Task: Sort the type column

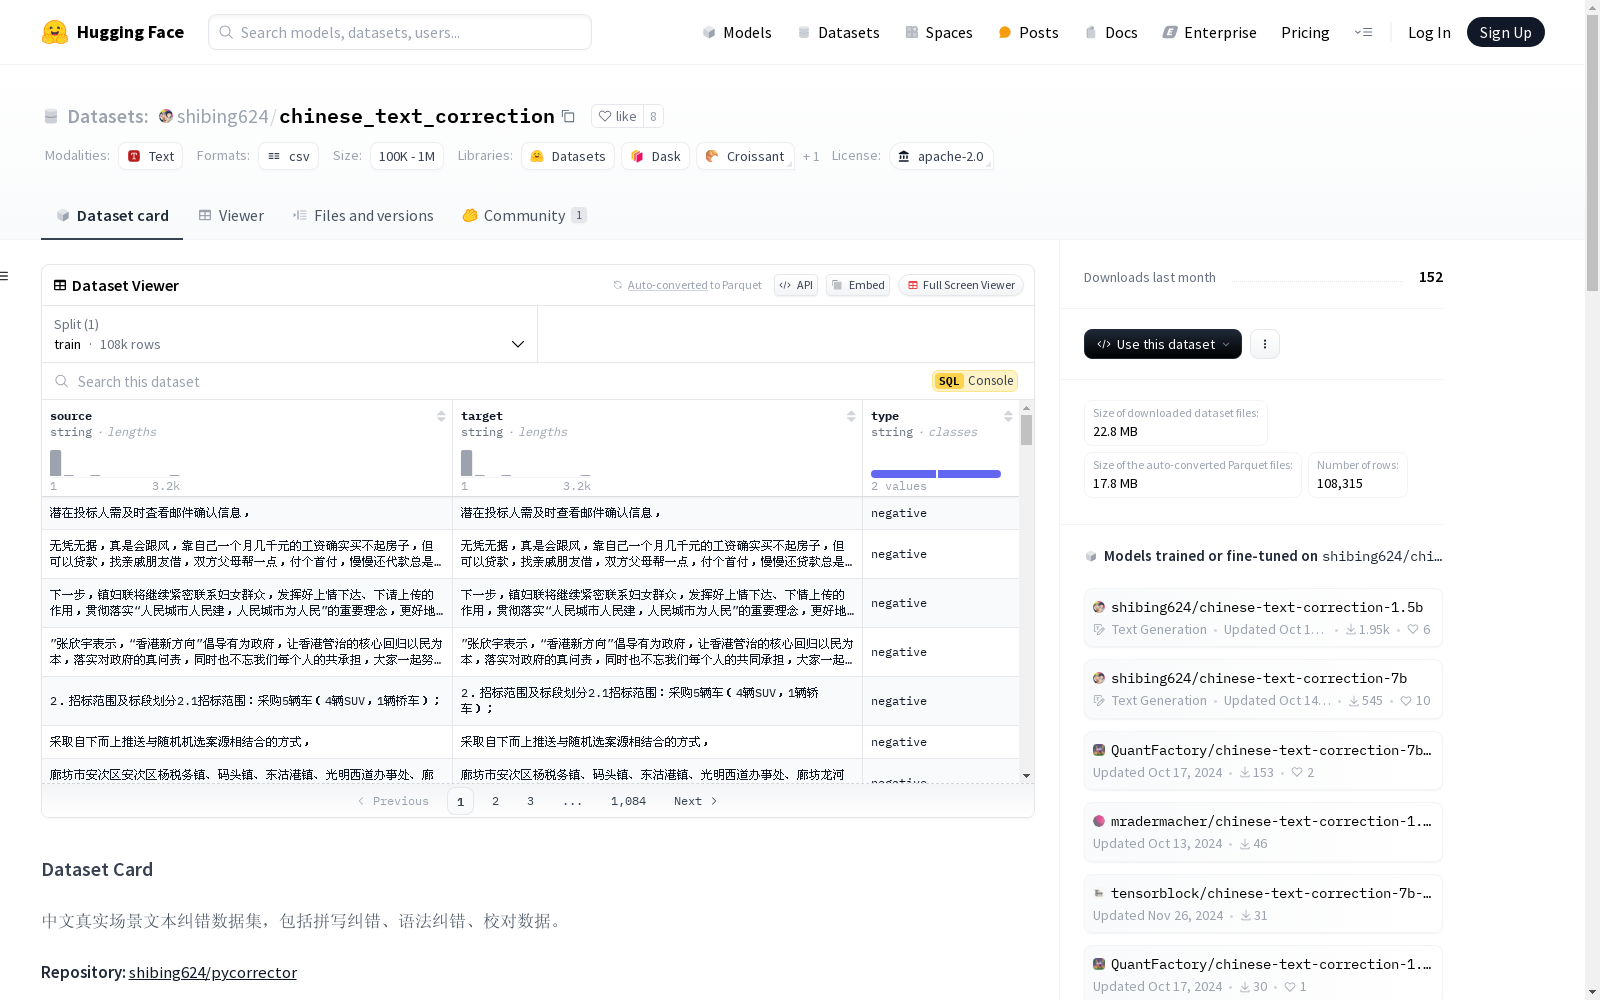Action: pos(1008,416)
